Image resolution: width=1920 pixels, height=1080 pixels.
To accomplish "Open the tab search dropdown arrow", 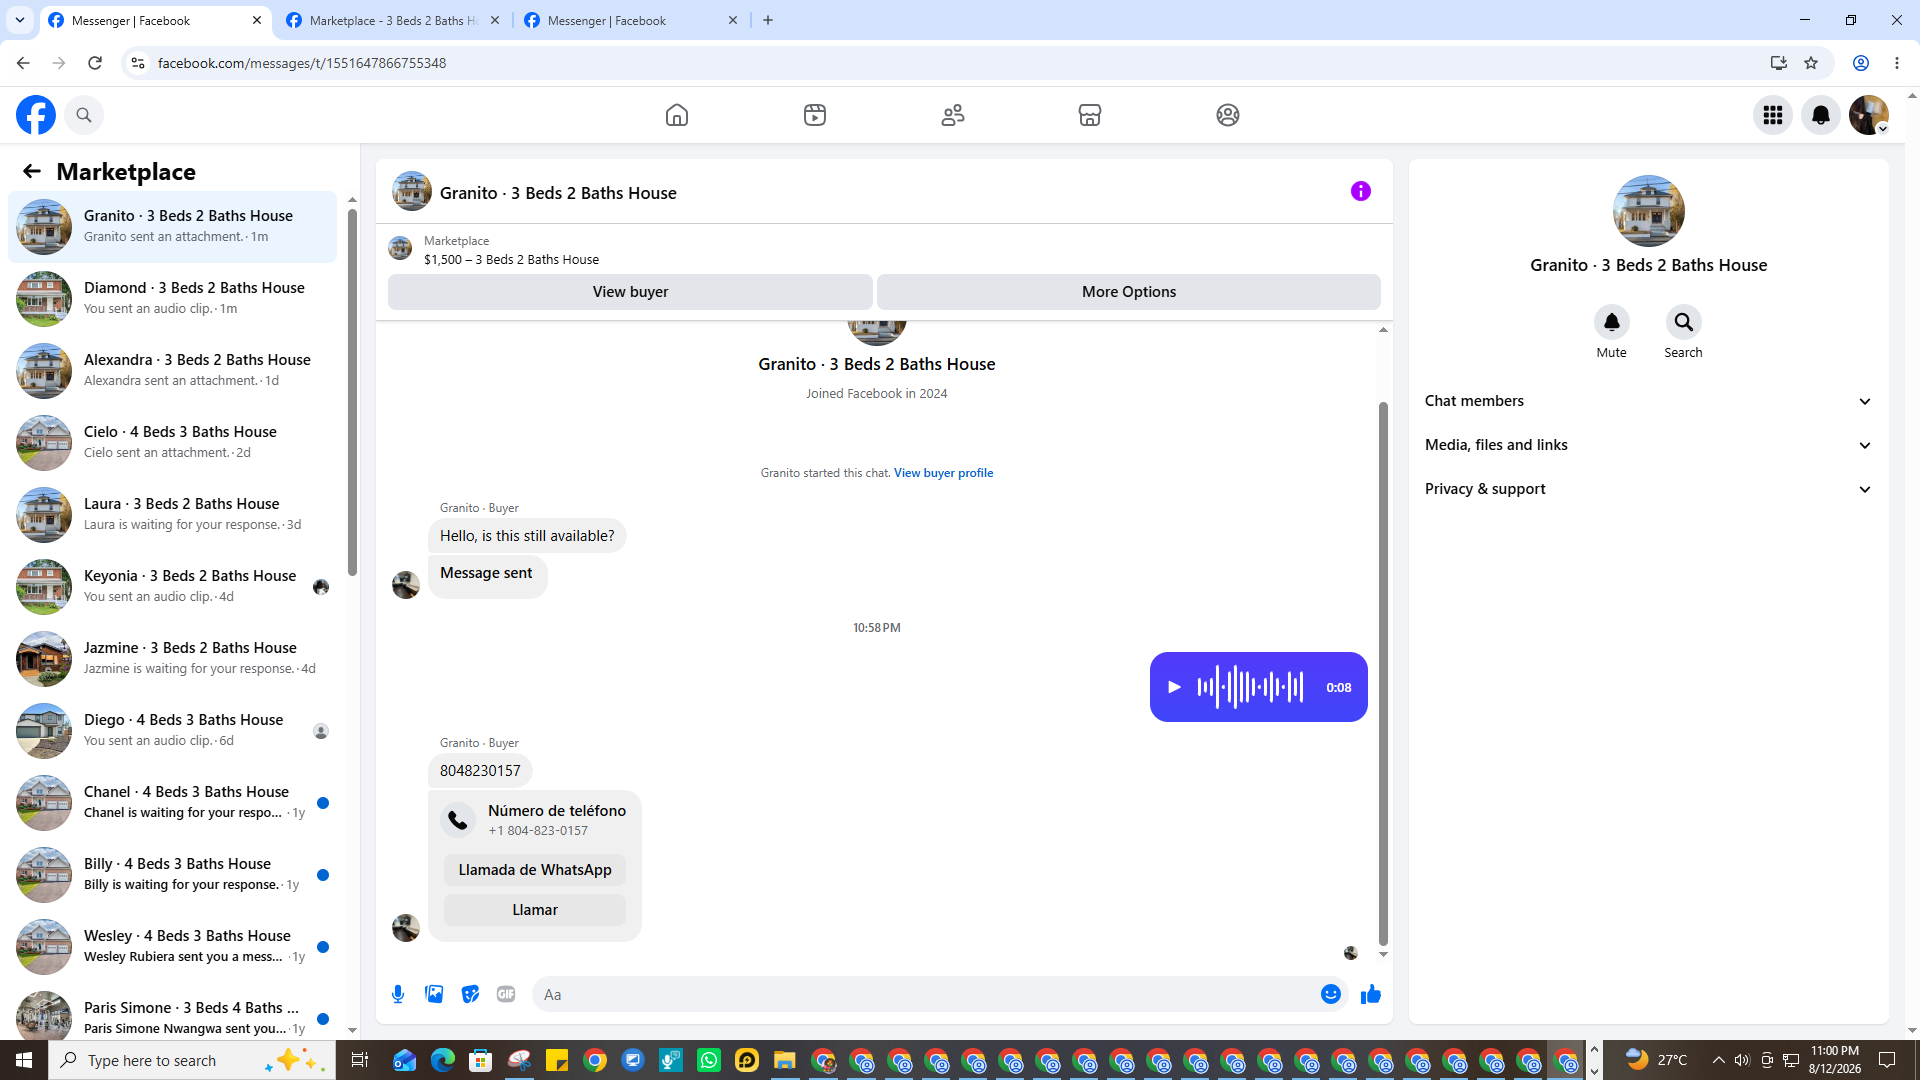I will (x=19, y=20).
